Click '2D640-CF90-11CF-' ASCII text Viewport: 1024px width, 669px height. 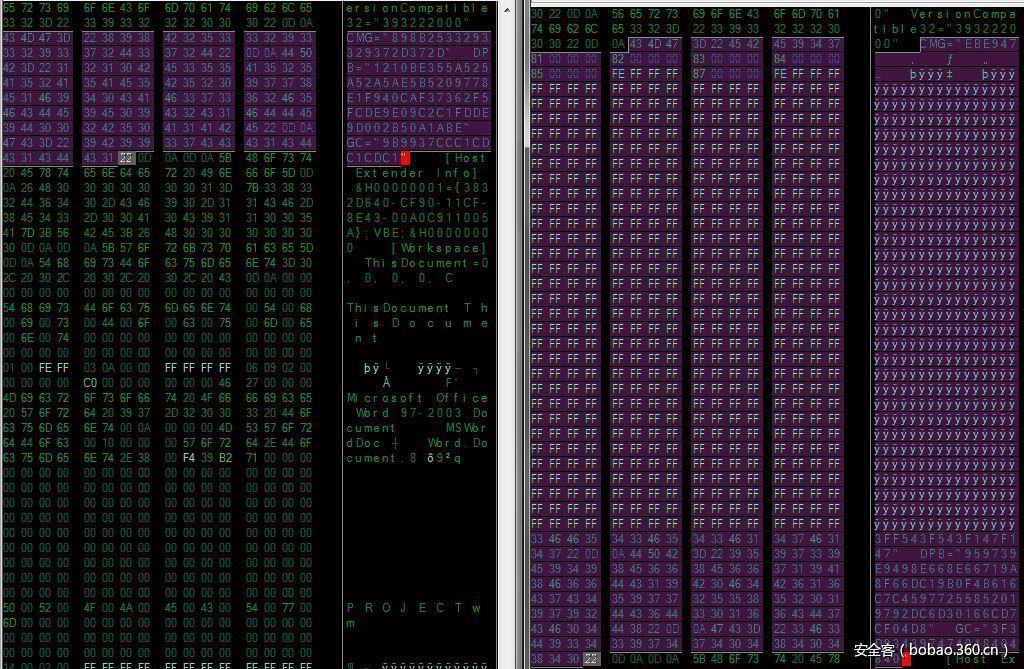pyautogui.click(x=417, y=203)
